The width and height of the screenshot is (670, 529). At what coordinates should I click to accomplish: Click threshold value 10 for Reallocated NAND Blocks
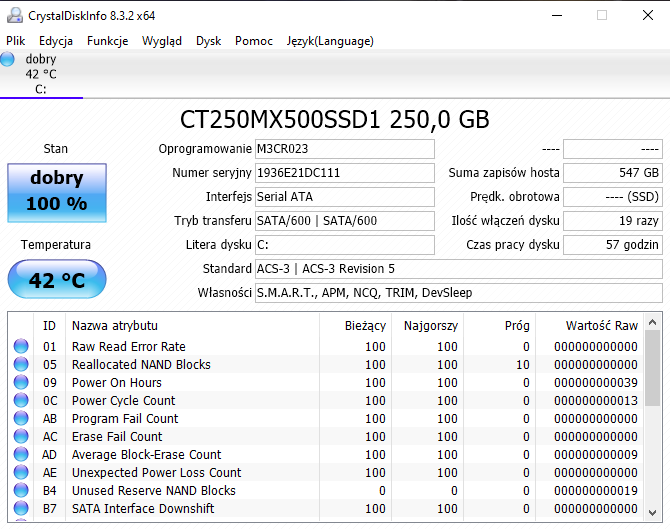(523, 364)
